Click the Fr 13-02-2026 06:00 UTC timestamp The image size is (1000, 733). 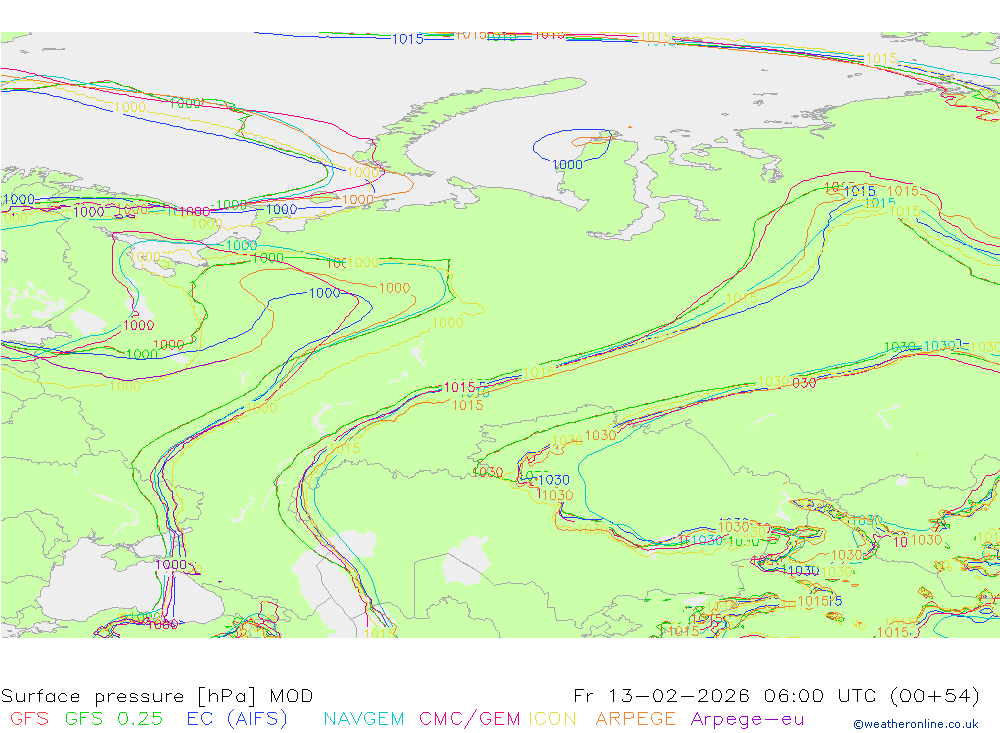[776, 695]
